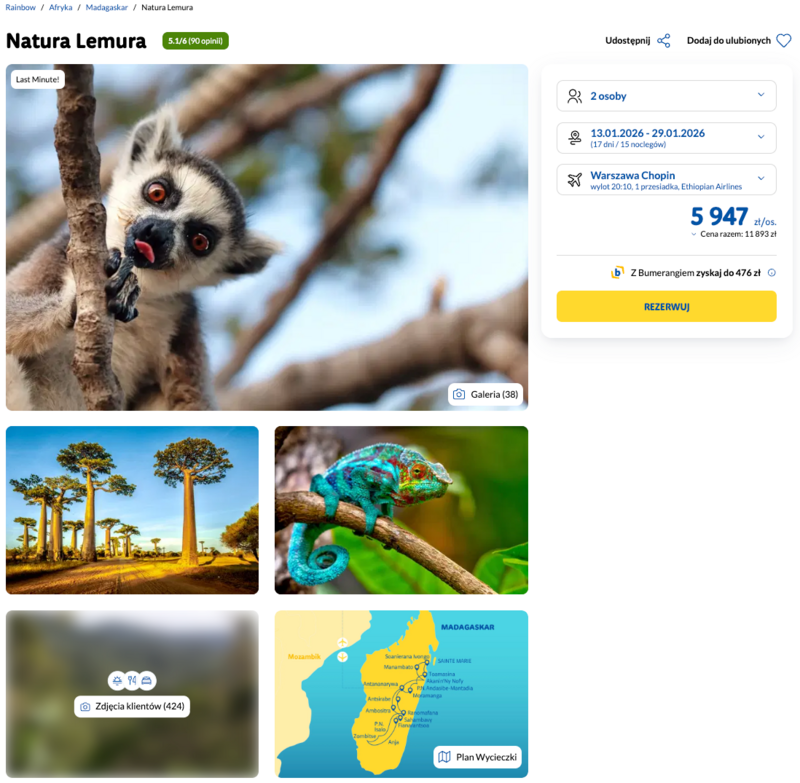Open the Zdjęcia klientów (424) photos
Viewport: 800px width, 783px height.
coord(132,706)
